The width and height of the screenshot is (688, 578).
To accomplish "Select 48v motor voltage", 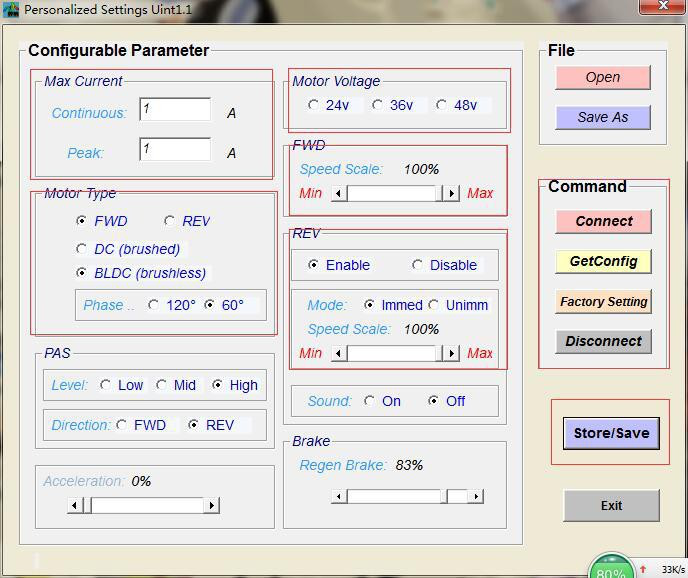I will click(x=442, y=105).
